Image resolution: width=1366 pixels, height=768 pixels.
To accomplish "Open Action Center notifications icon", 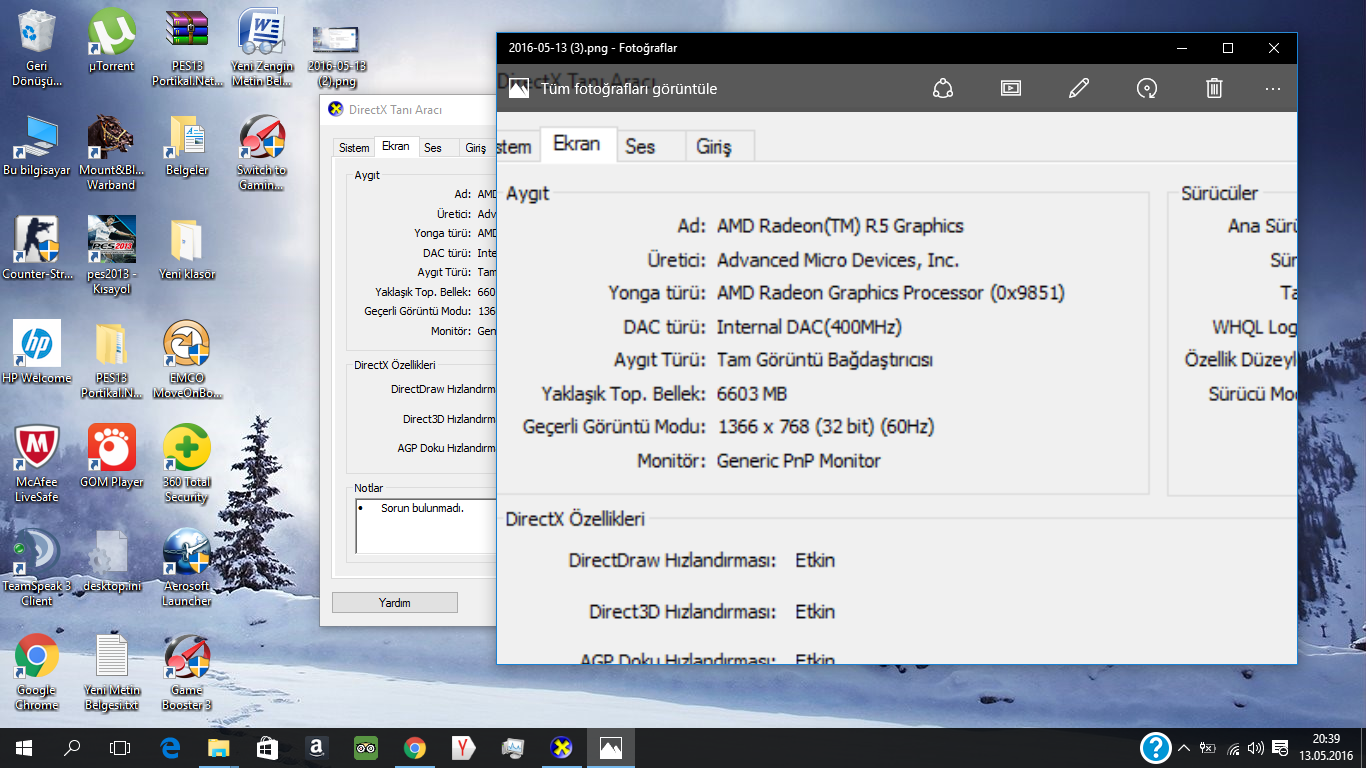I will click(x=1280, y=747).
